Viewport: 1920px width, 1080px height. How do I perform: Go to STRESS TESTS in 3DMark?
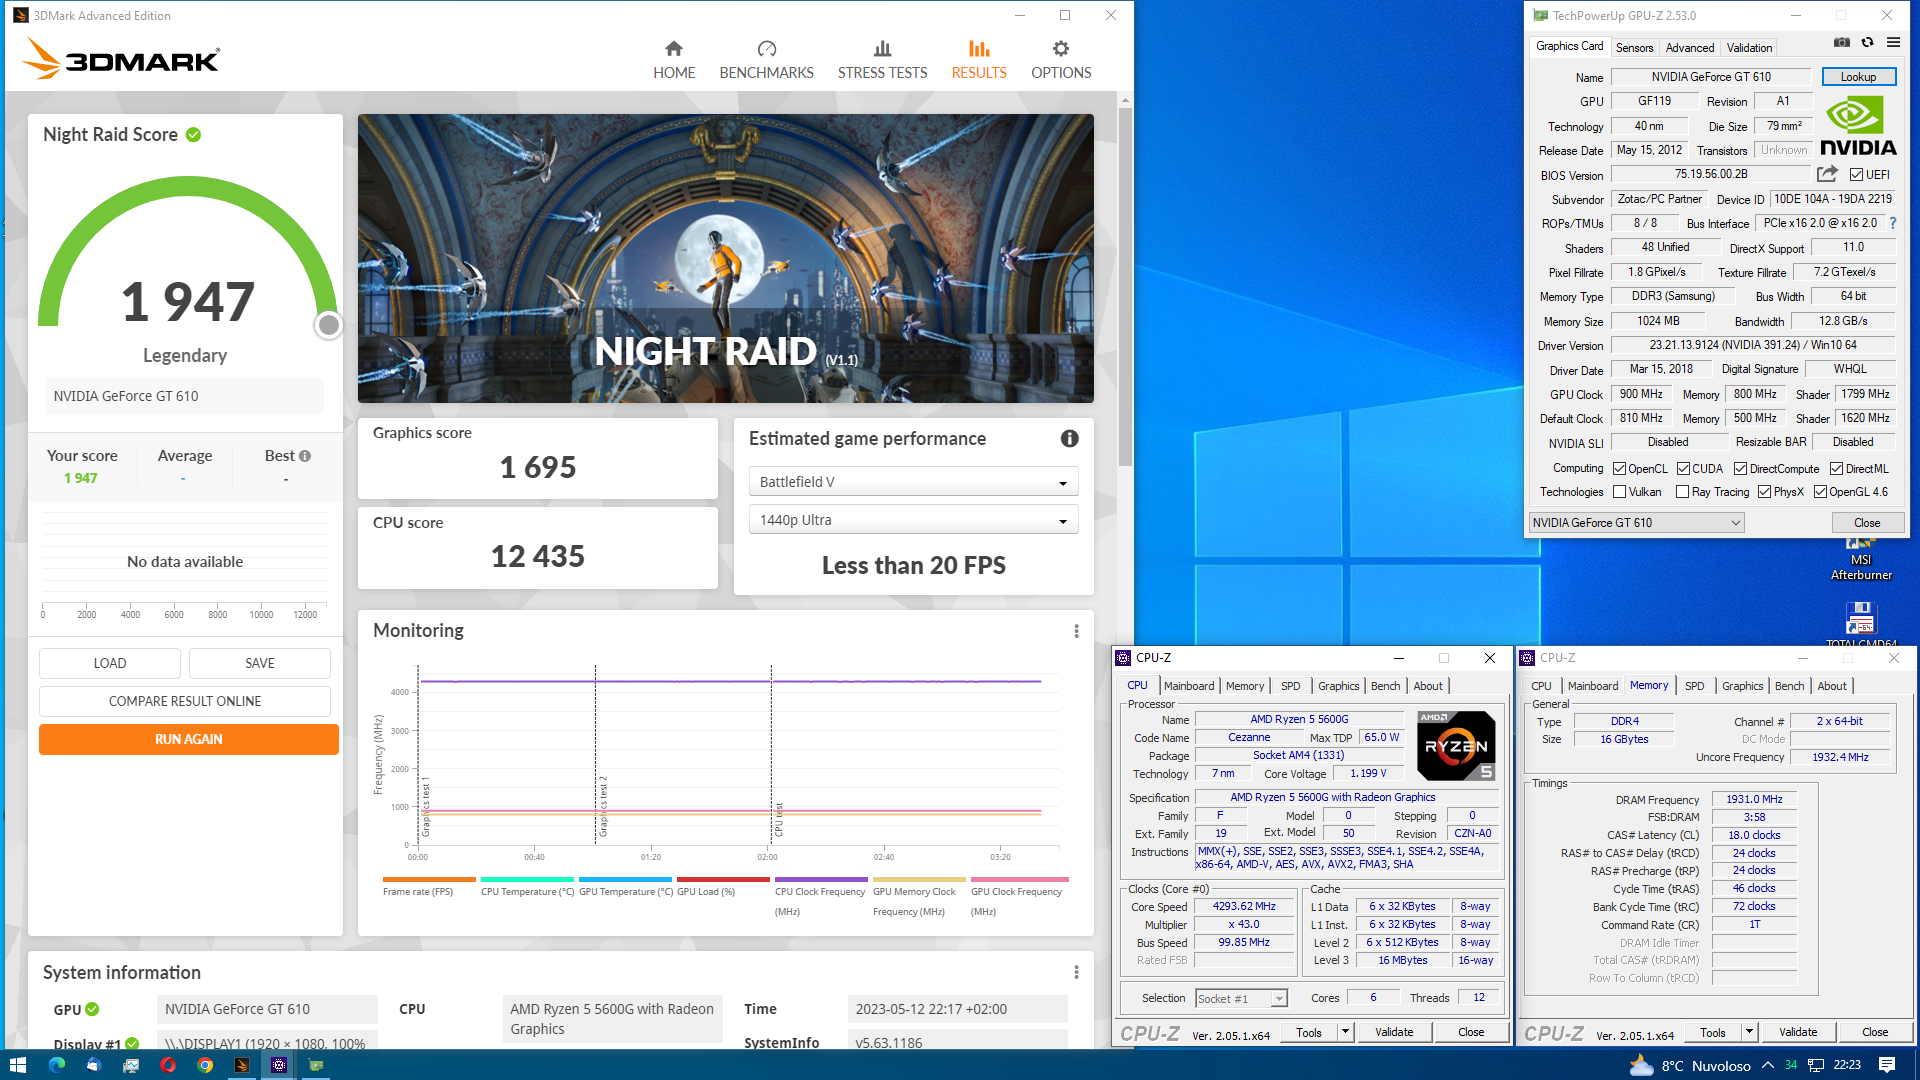coord(882,60)
